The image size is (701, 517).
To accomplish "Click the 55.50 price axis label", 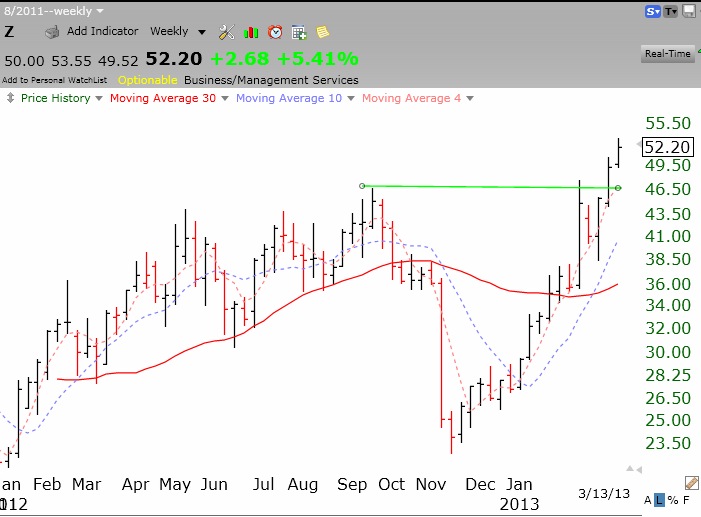I will click(668, 123).
